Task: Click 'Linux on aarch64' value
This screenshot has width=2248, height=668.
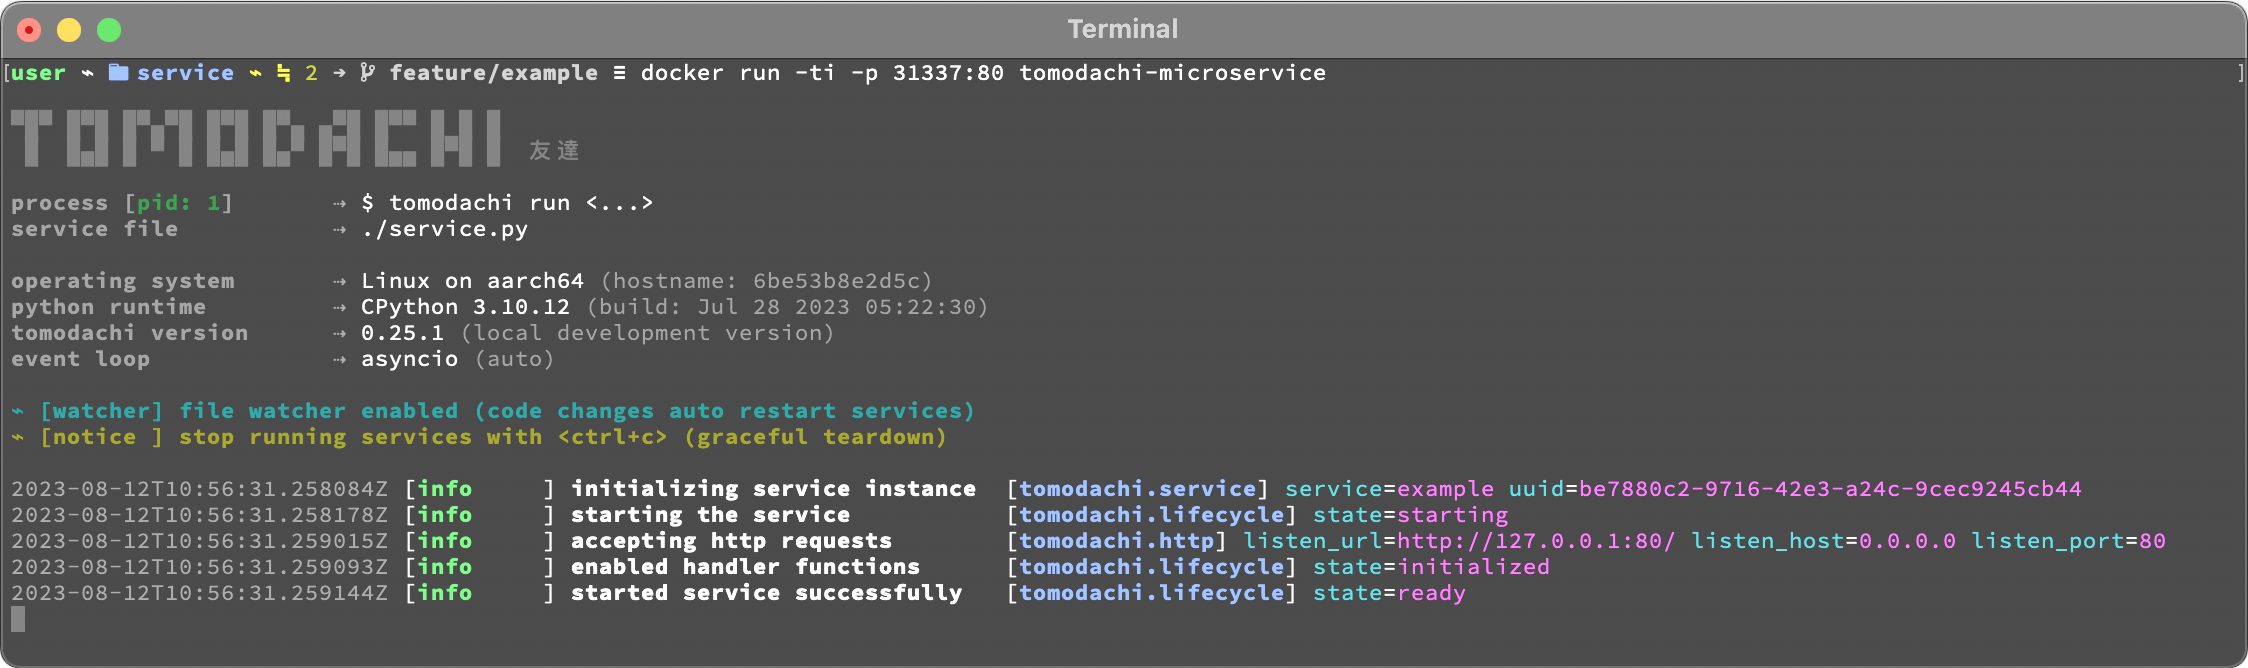Action: 472,281
